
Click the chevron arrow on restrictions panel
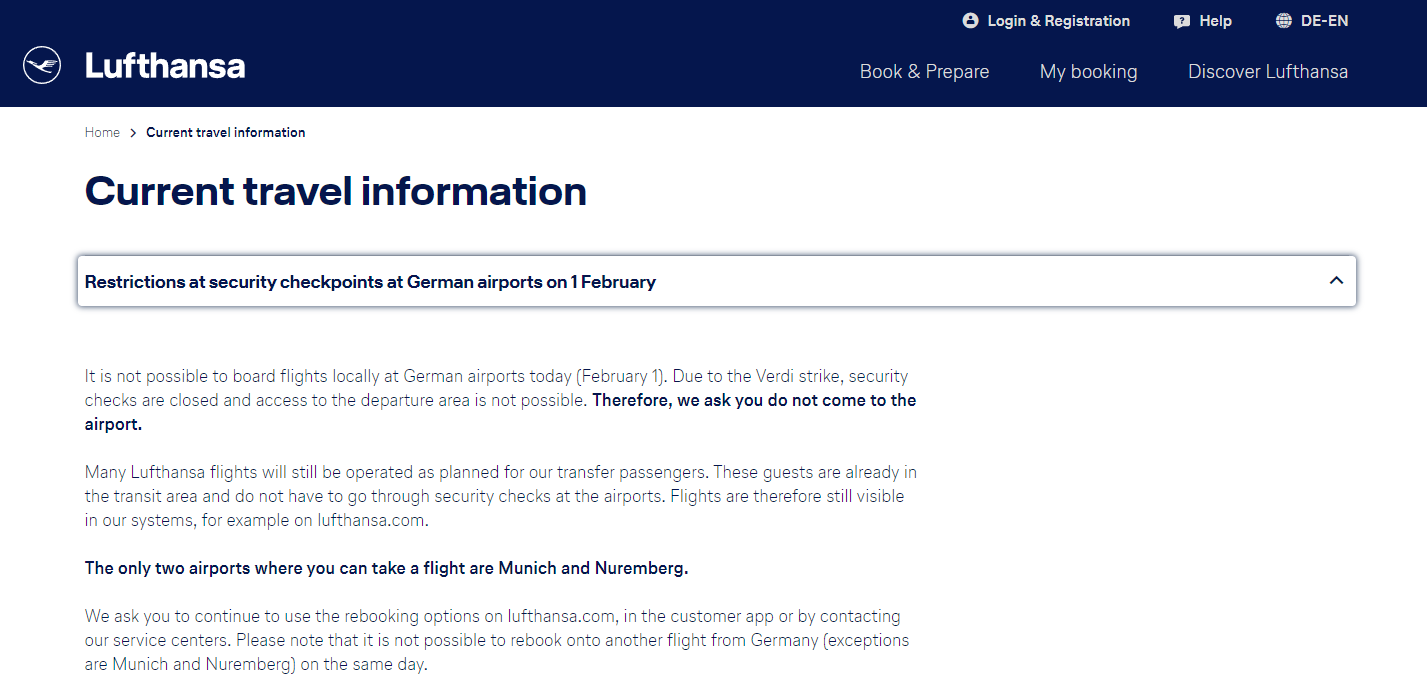pos(1336,281)
